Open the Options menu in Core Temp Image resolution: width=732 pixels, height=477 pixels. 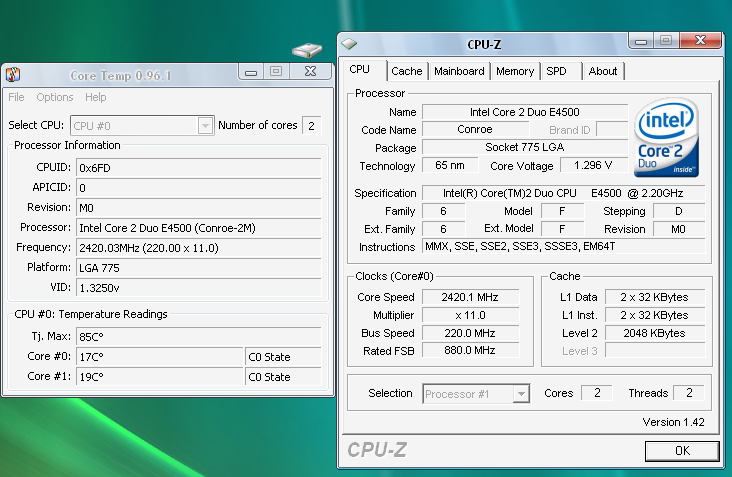(55, 97)
